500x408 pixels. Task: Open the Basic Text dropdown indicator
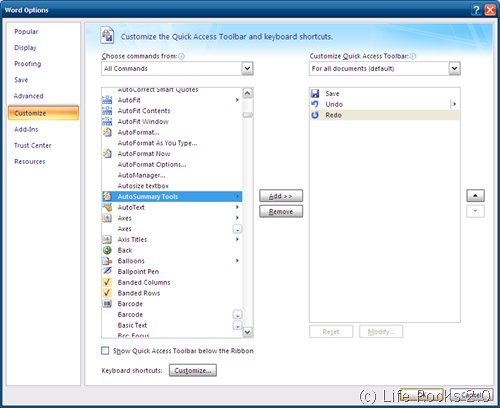pos(237,325)
